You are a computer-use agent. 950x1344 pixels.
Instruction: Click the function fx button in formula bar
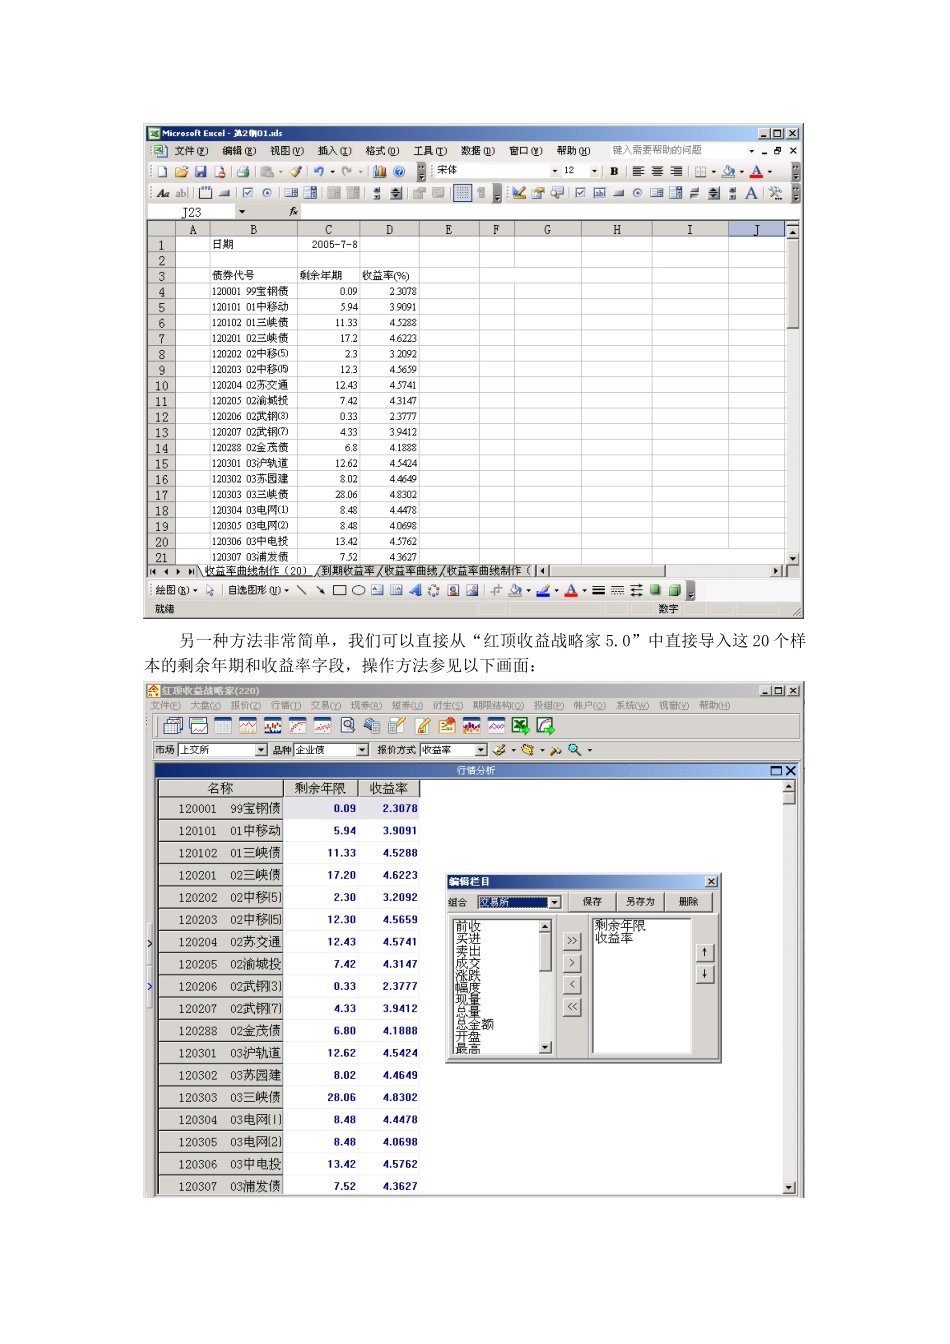click(x=293, y=212)
